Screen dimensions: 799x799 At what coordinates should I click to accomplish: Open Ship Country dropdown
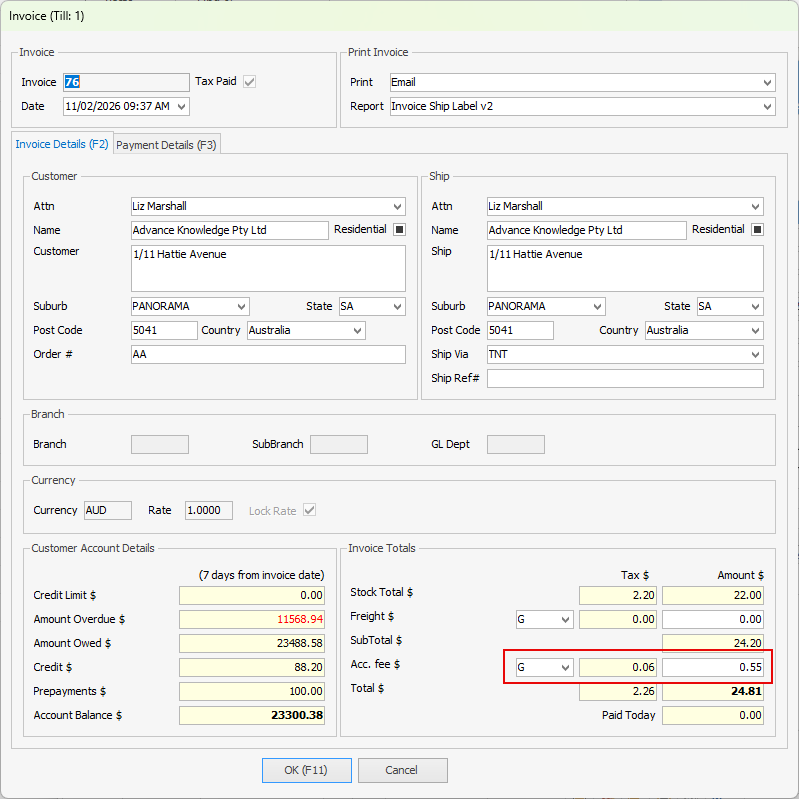click(x=755, y=330)
